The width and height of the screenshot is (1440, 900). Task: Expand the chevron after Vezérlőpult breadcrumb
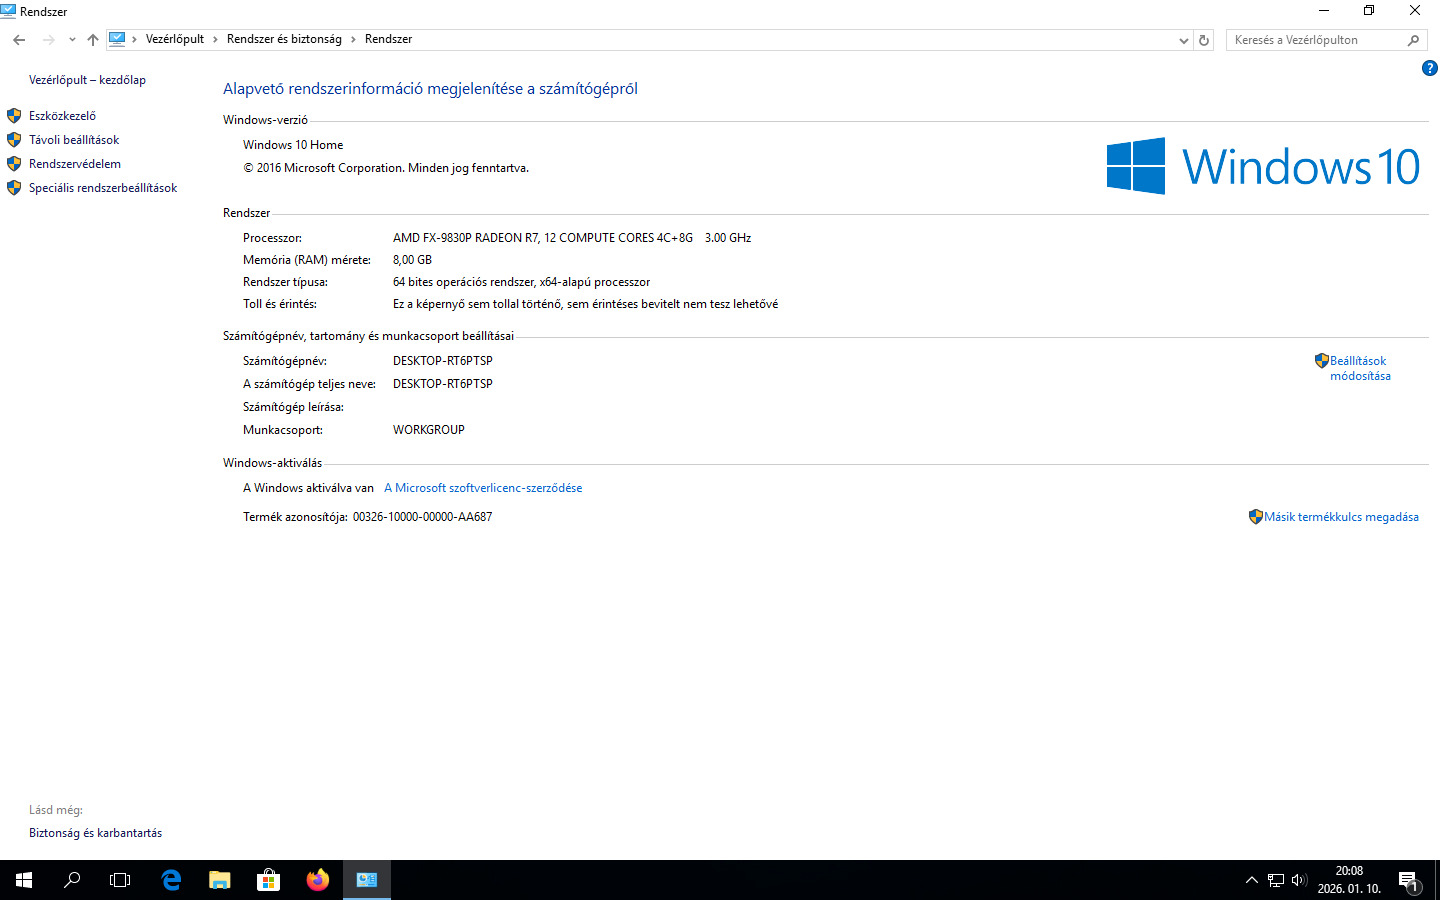coord(215,39)
